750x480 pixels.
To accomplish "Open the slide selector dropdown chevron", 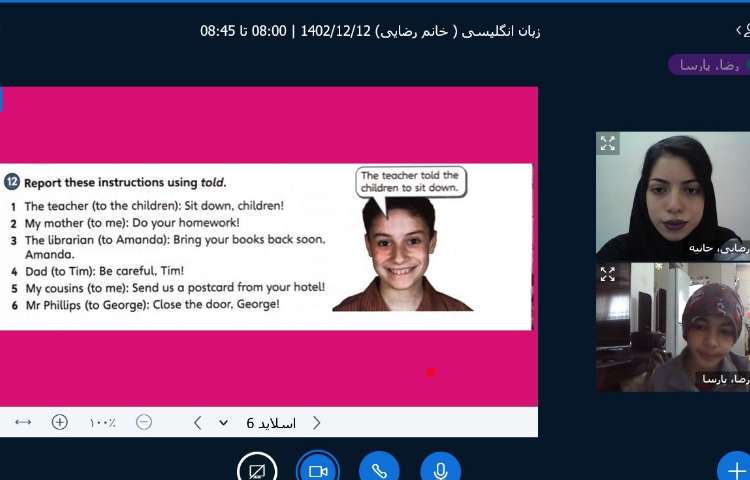I will point(223,423).
